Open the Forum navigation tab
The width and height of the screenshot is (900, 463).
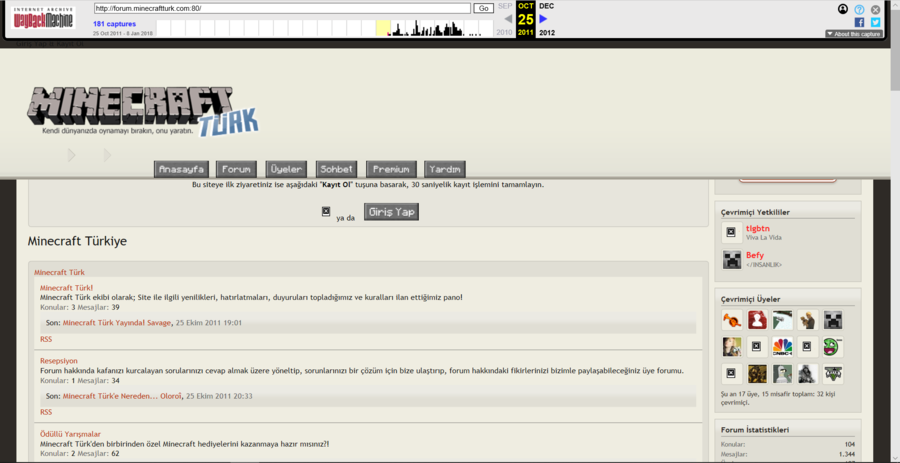(x=236, y=169)
